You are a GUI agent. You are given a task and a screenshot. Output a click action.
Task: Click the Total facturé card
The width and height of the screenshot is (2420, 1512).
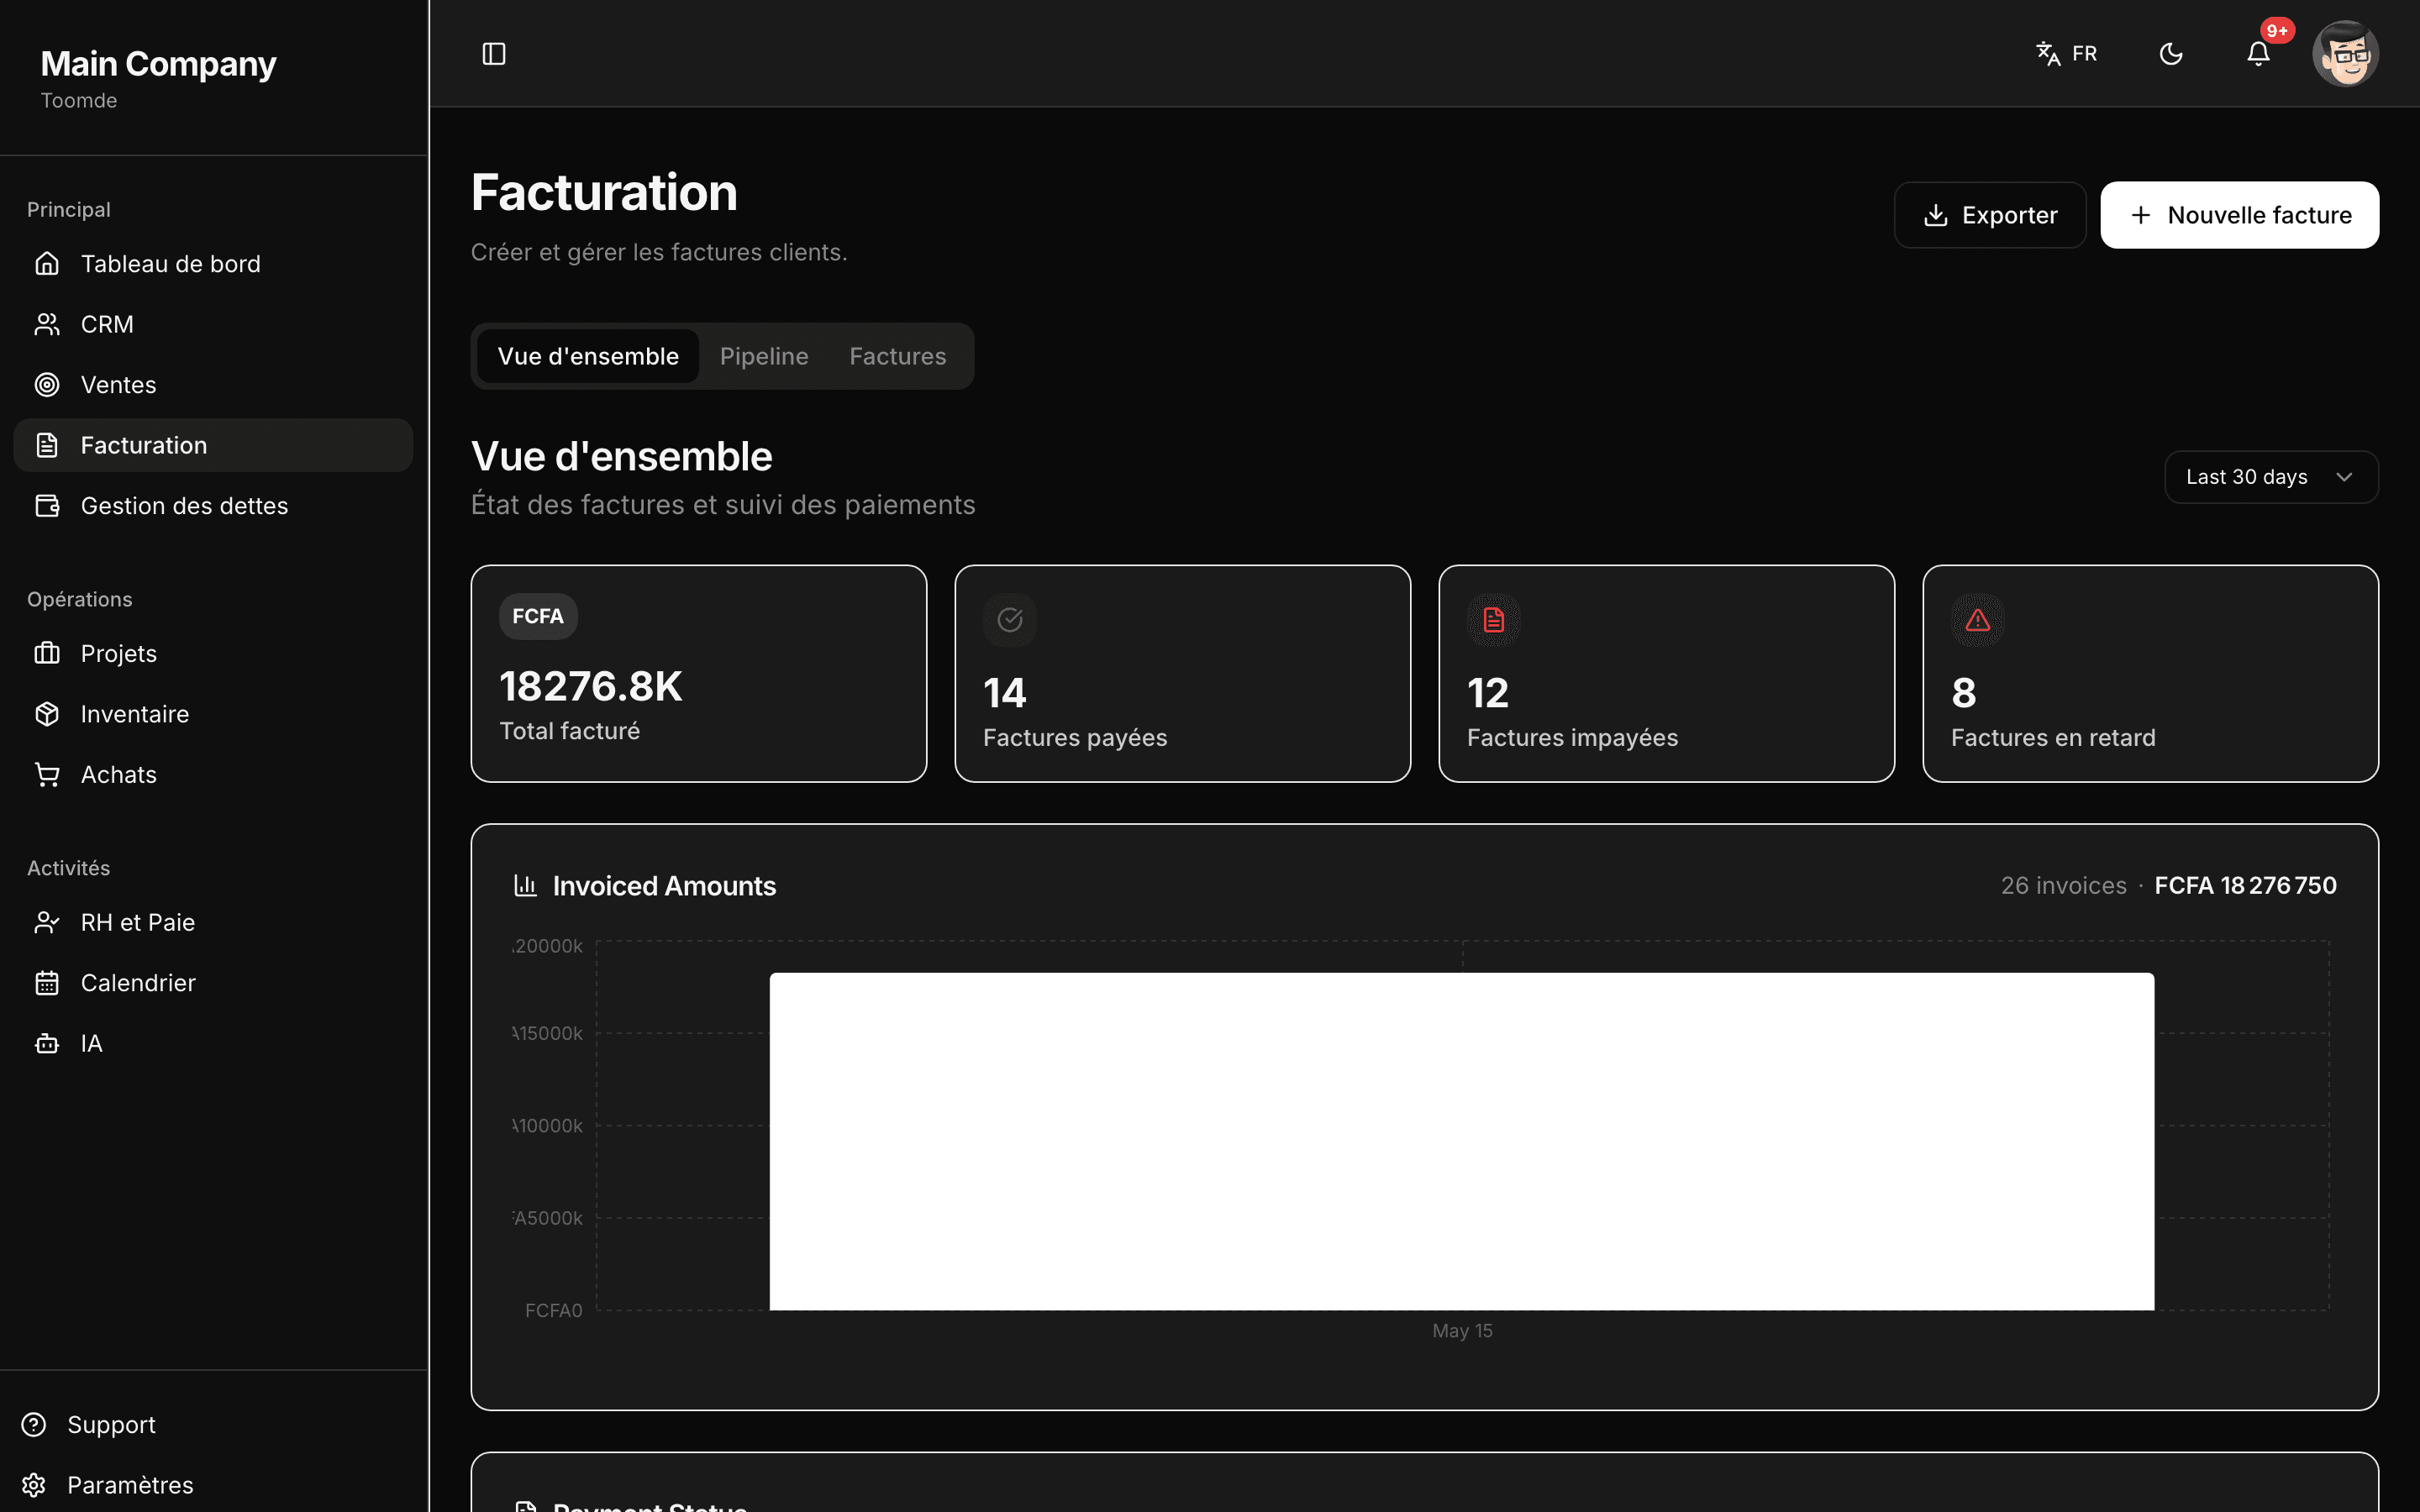click(699, 674)
